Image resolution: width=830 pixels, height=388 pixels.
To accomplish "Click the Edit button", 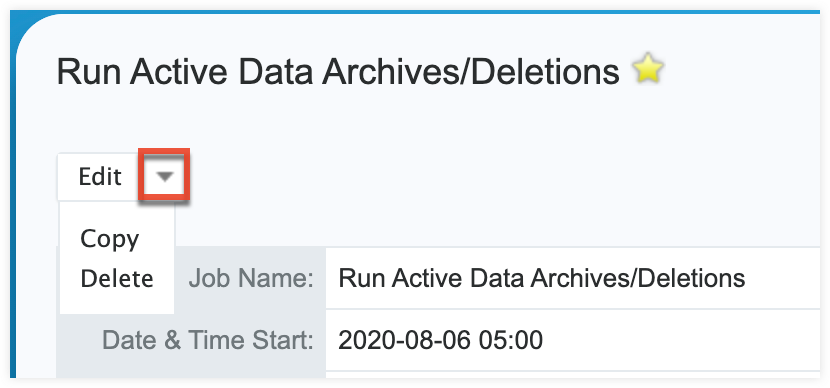I will point(100,177).
